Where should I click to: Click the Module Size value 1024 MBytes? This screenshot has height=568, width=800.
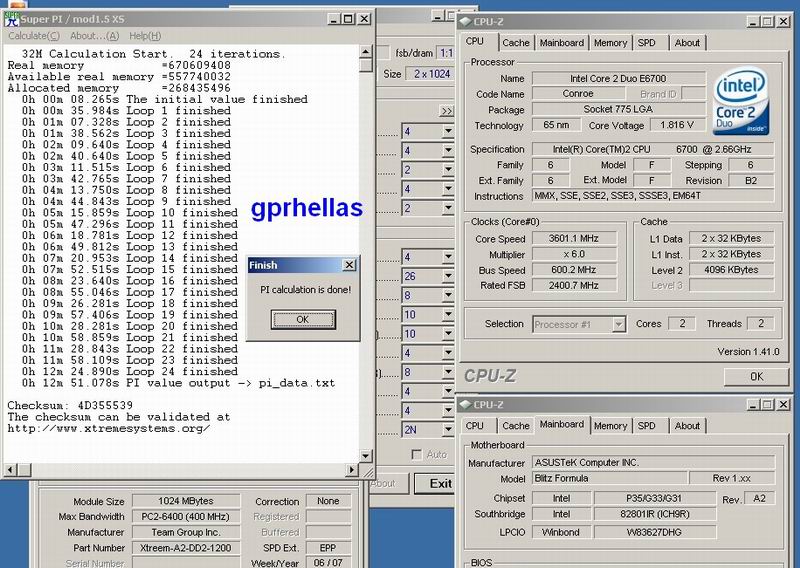tap(186, 501)
